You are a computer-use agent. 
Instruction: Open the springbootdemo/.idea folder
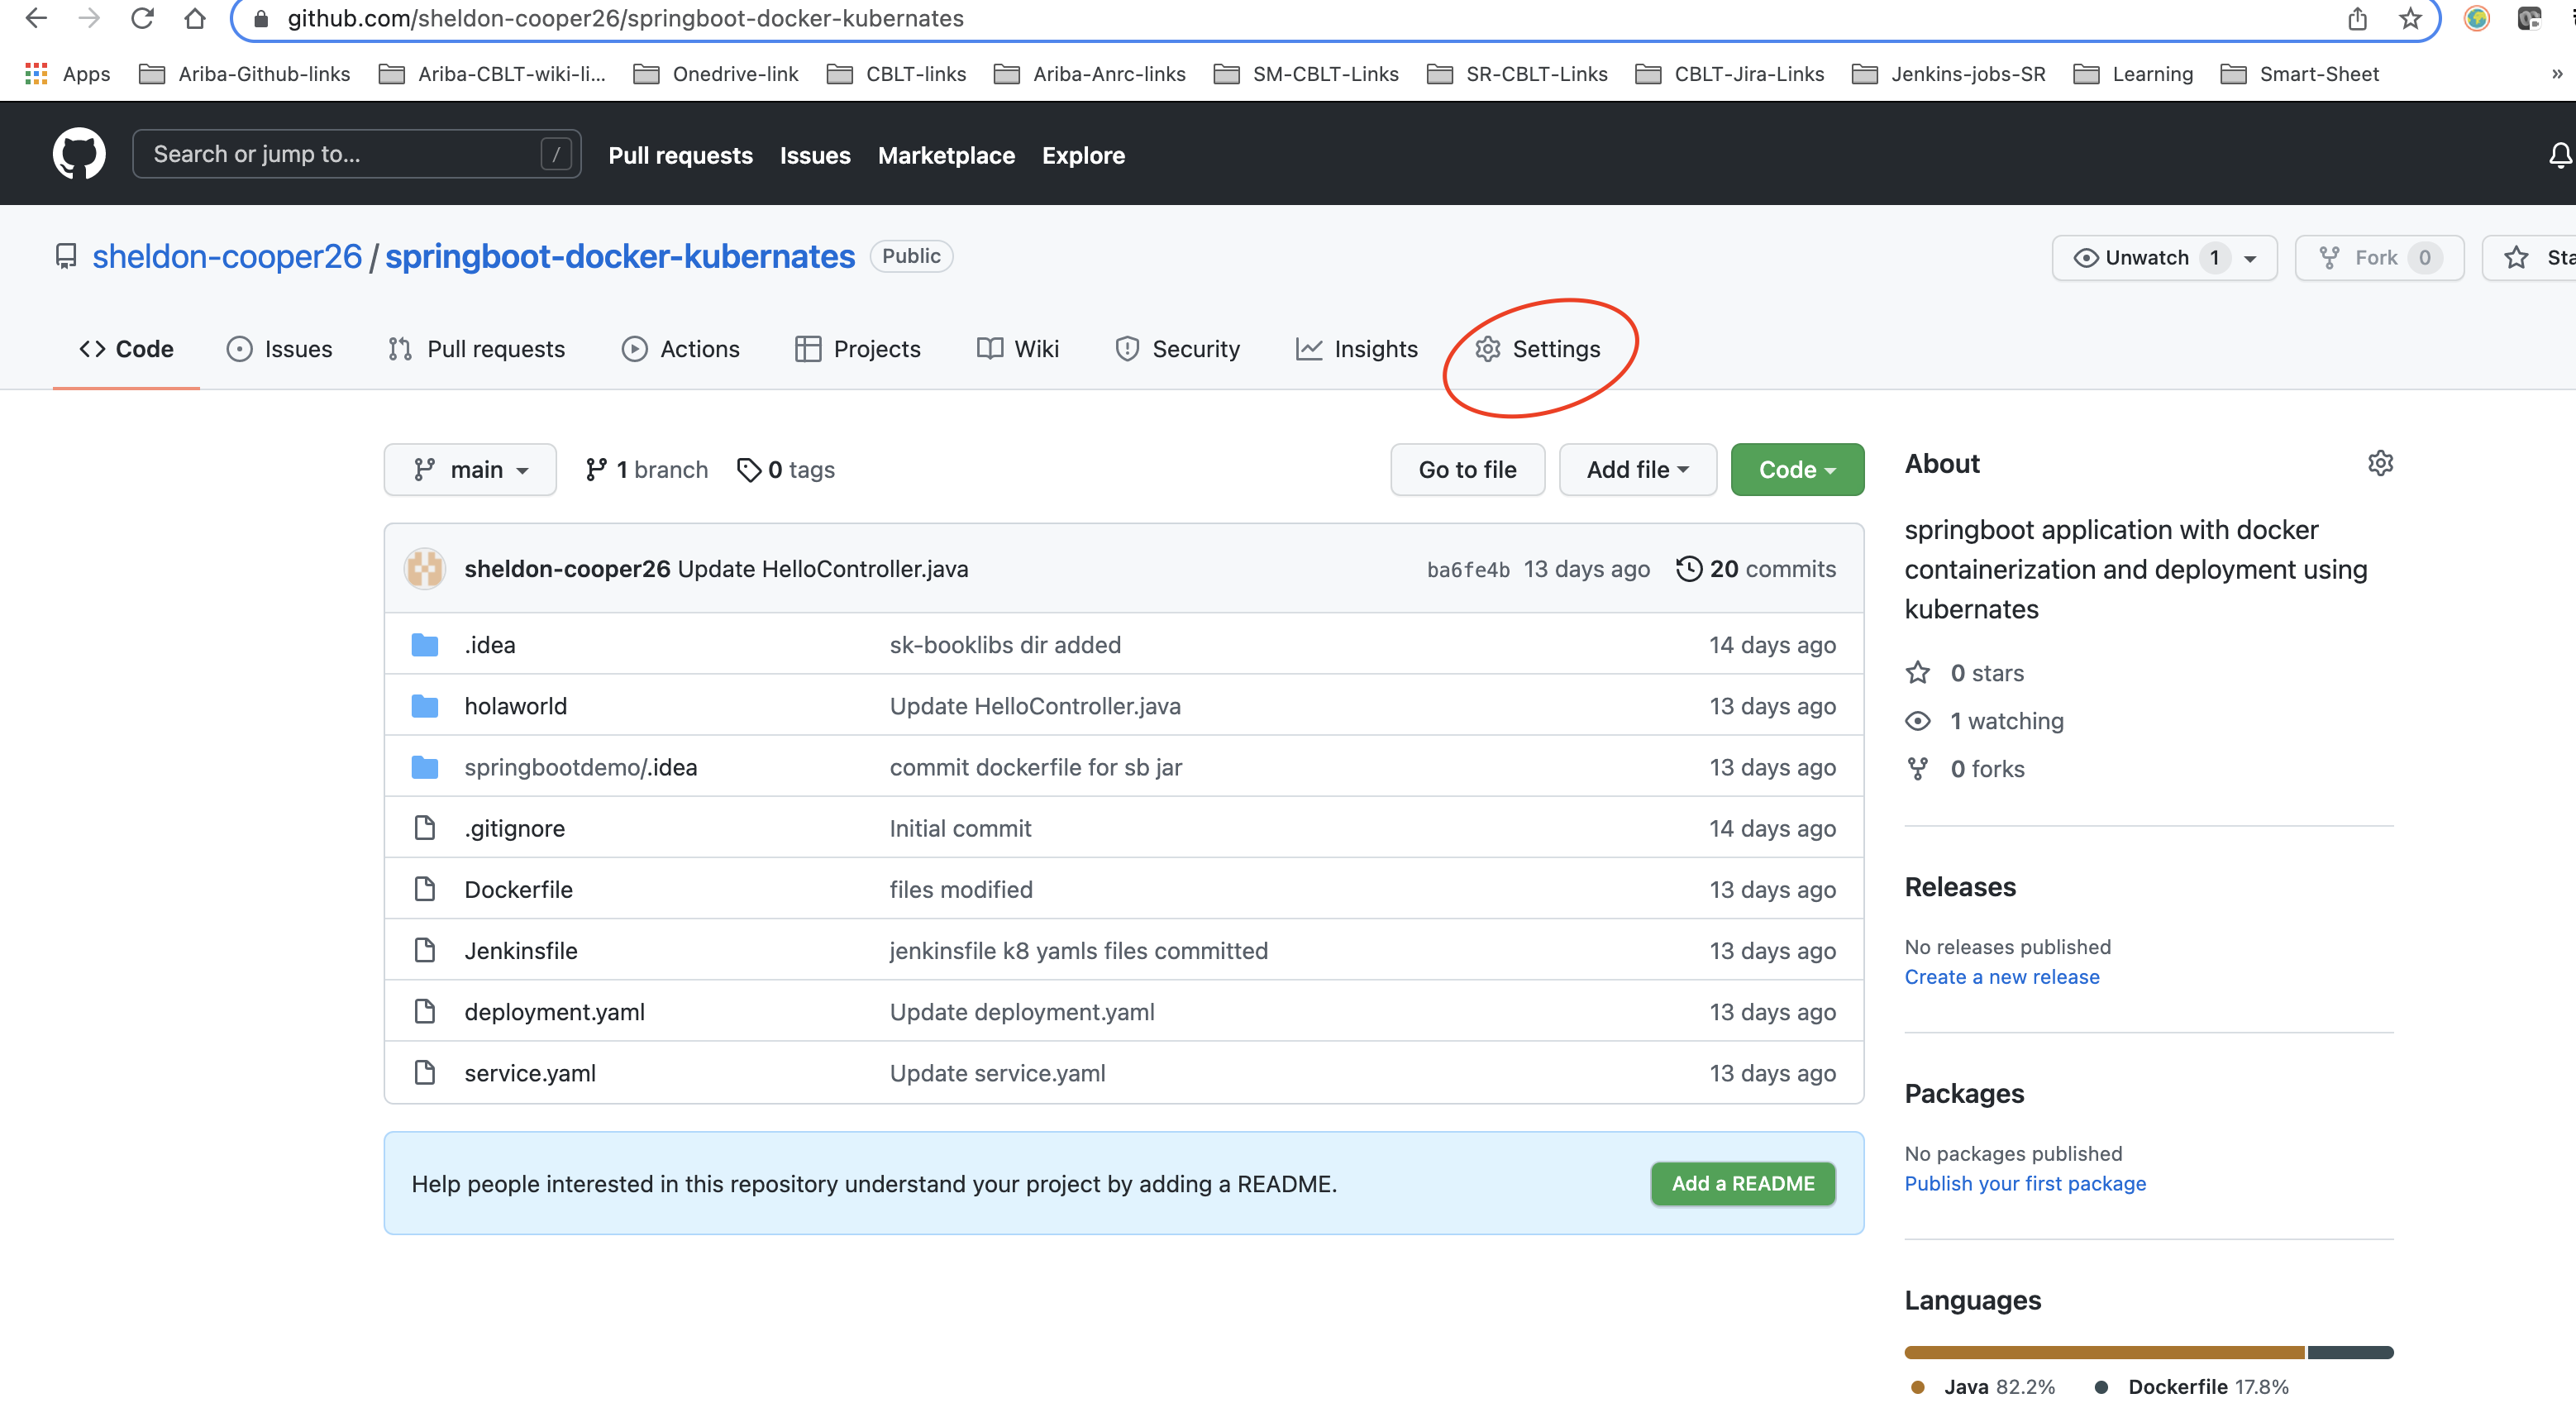580,767
